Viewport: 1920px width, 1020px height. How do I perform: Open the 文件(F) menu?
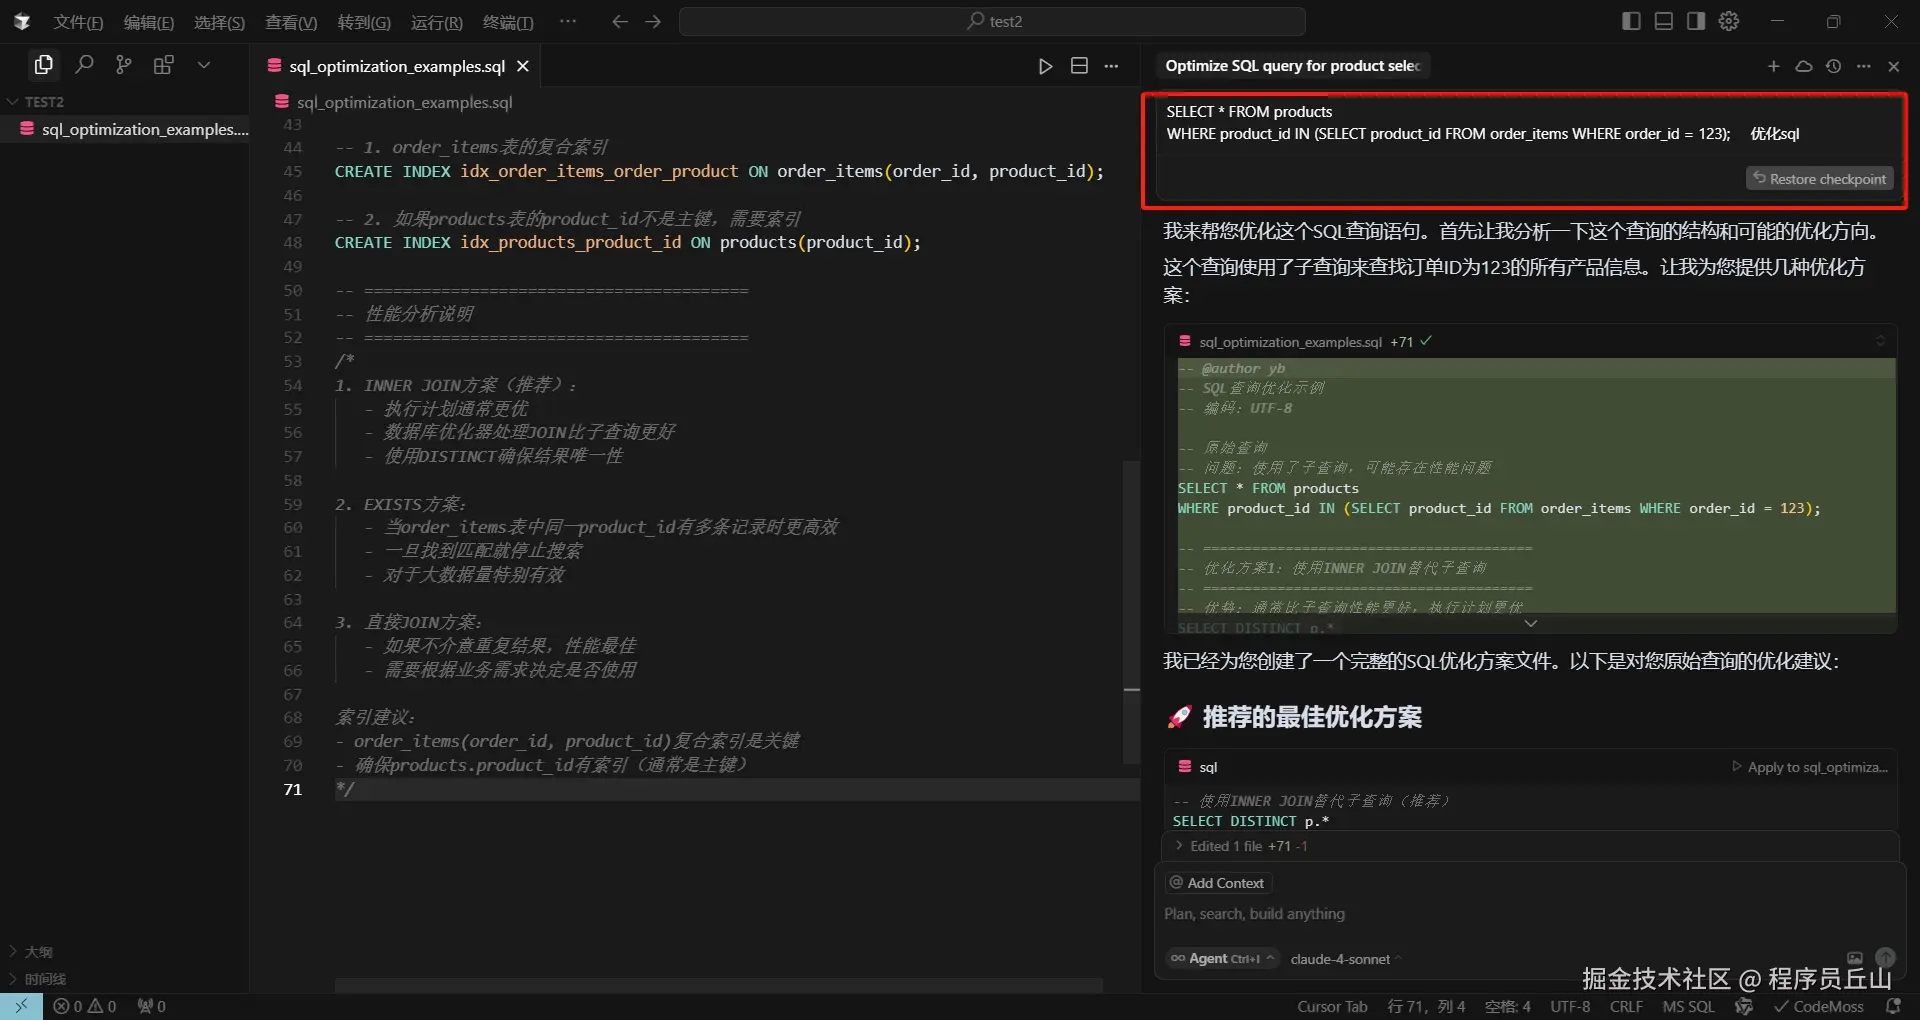(78, 22)
